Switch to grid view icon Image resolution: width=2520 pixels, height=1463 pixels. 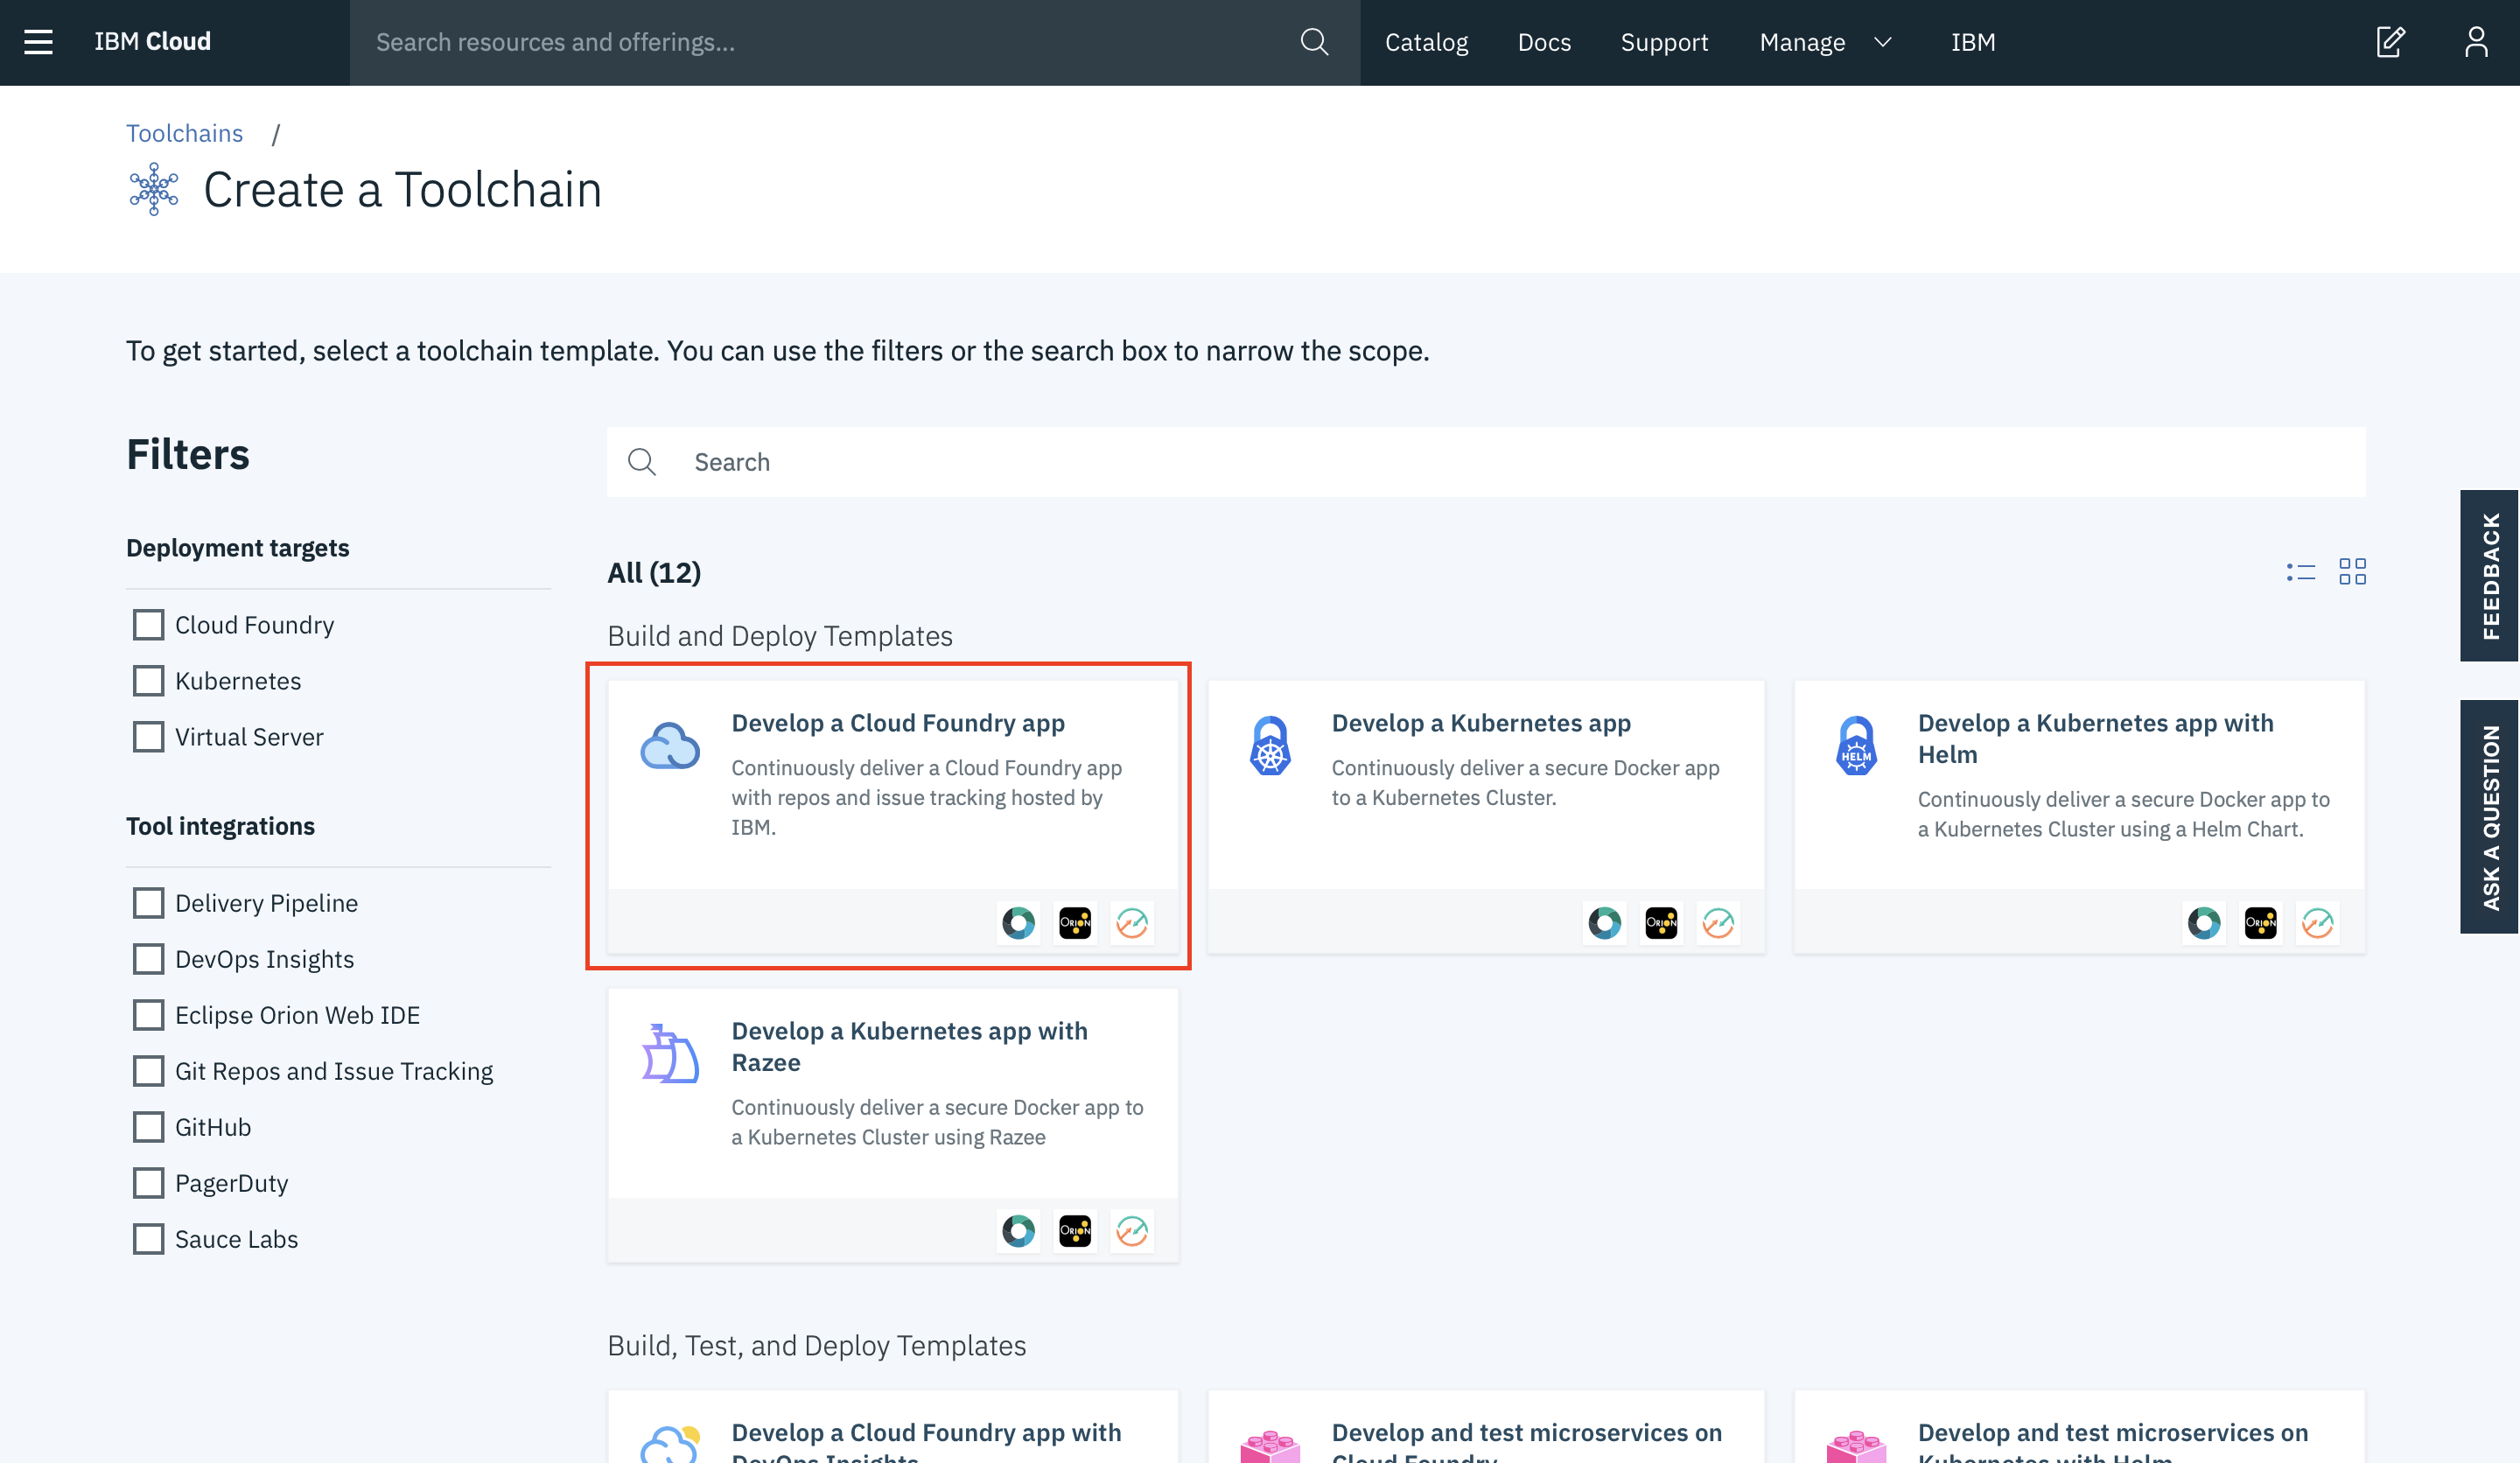[2352, 572]
